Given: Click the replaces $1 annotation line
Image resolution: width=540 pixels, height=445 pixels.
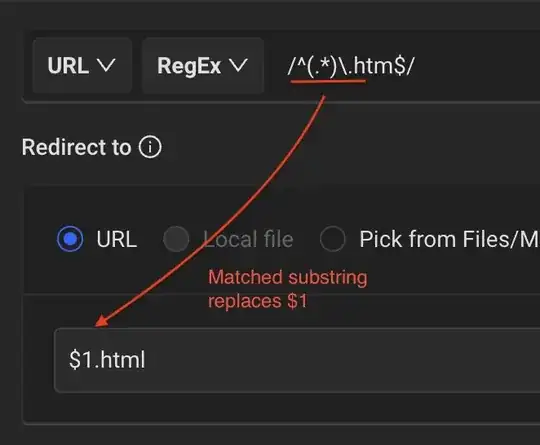Looking at the screenshot, I should click(257, 301).
